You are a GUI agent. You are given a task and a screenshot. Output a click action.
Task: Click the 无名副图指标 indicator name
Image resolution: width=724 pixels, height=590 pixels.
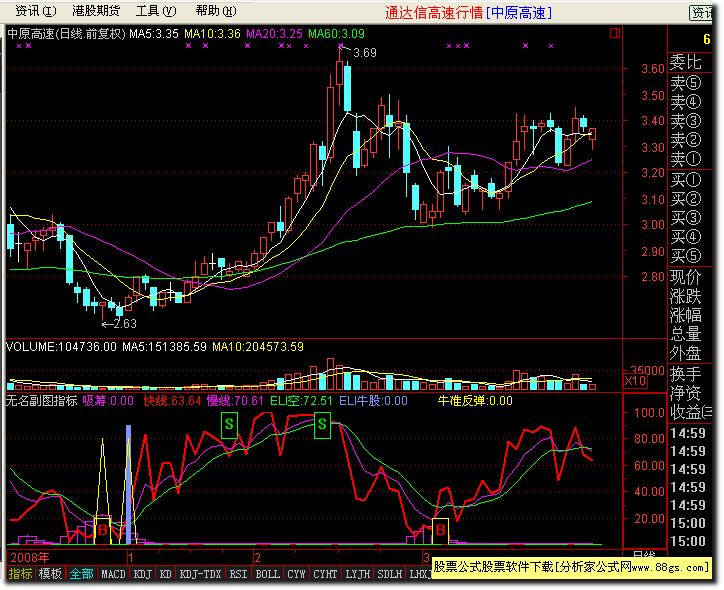41,401
